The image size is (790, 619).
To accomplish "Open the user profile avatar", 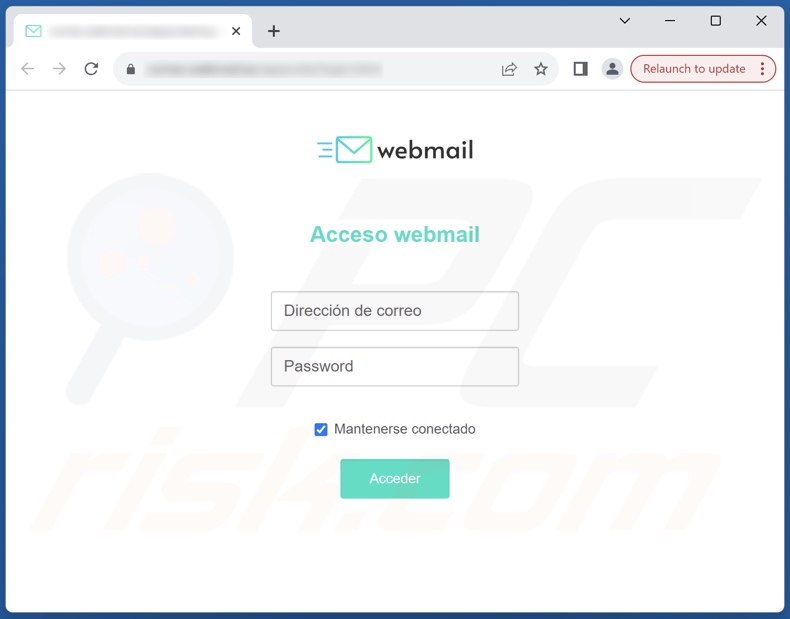I will click(x=612, y=69).
